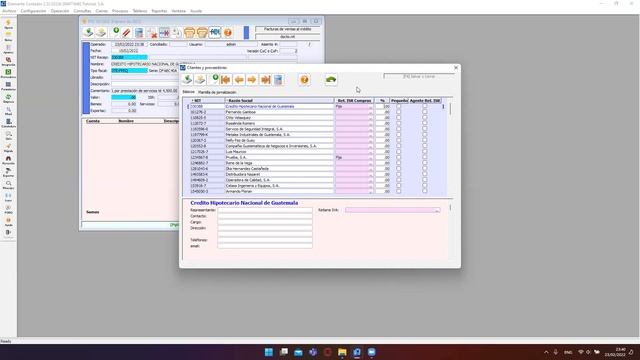Click the Teléfonos input field
This screenshot has width=640, height=360.
(x=265, y=240)
